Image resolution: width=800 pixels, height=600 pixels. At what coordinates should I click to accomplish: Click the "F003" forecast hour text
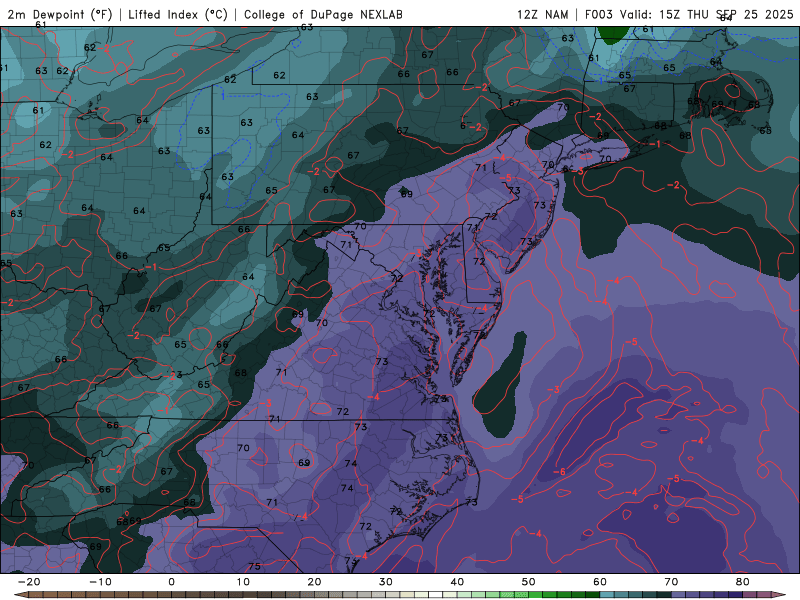point(598,14)
